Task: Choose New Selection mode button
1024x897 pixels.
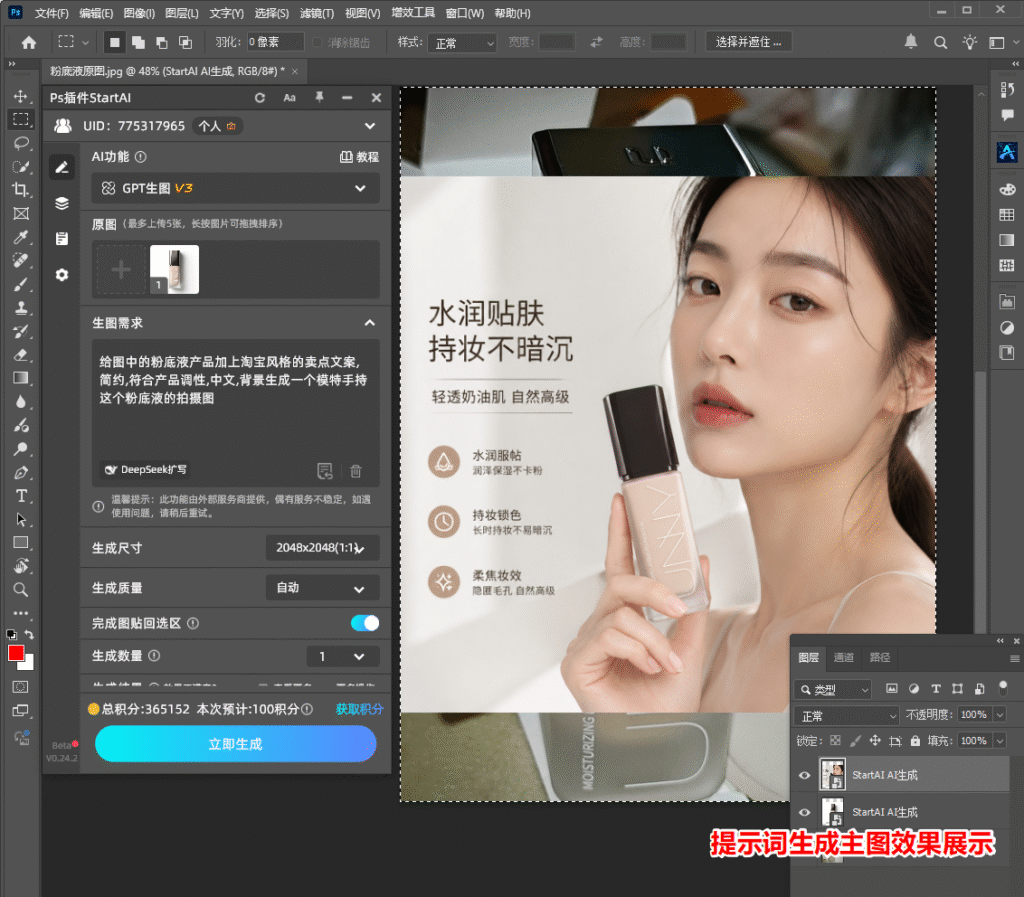Action: tap(114, 42)
